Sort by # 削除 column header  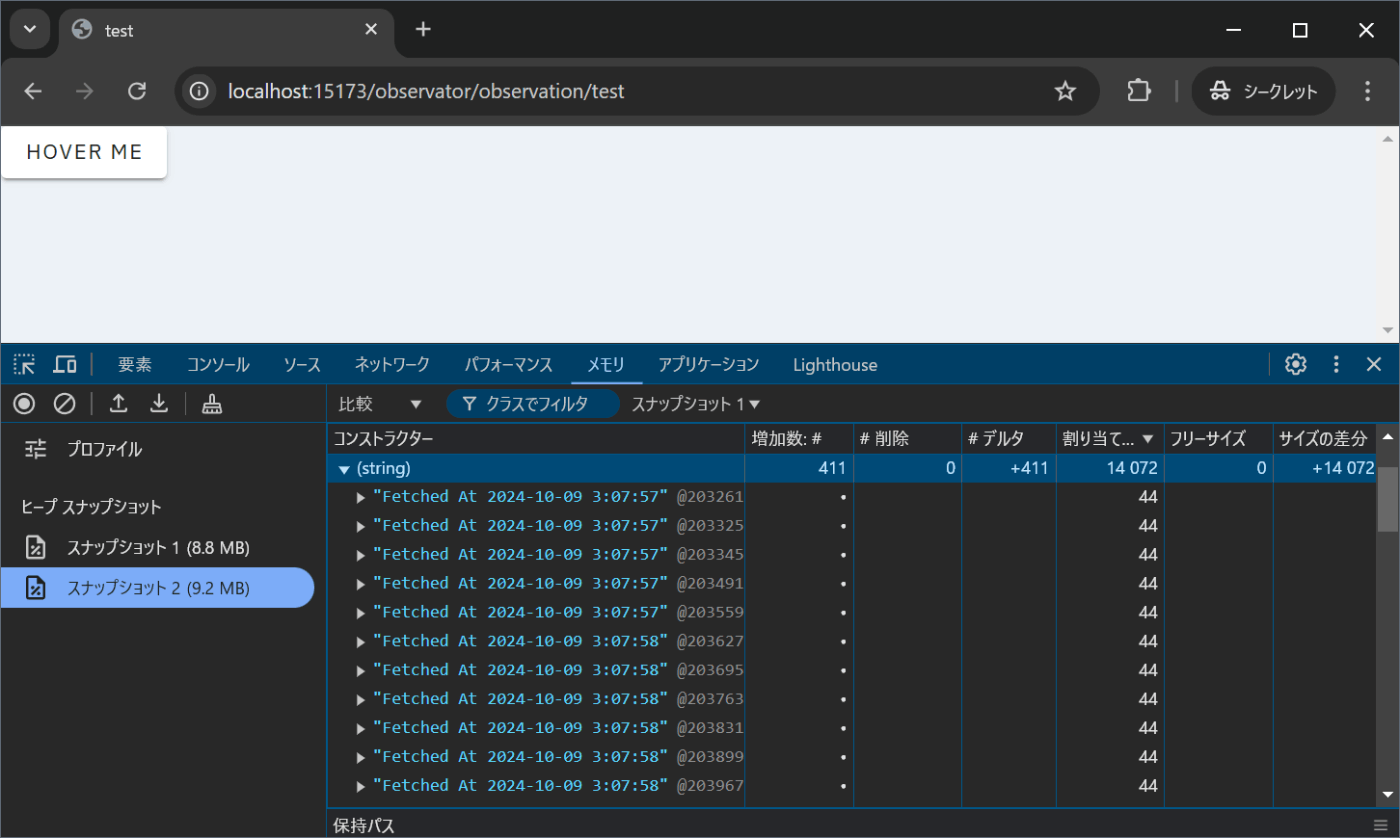coord(908,439)
